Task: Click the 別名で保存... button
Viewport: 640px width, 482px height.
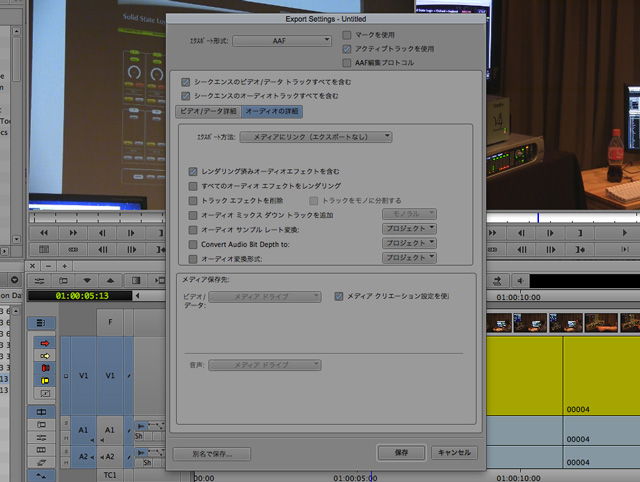Action: 212,454
